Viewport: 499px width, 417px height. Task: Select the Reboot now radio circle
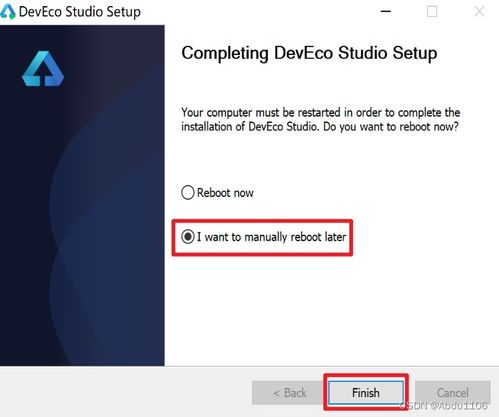tap(188, 192)
